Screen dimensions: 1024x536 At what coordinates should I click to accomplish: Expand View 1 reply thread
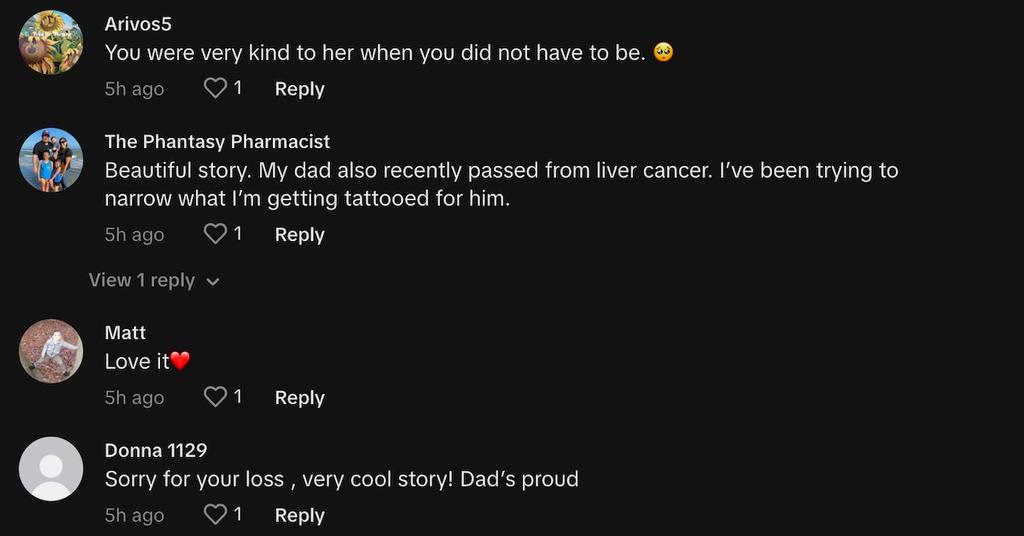coord(142,281)
